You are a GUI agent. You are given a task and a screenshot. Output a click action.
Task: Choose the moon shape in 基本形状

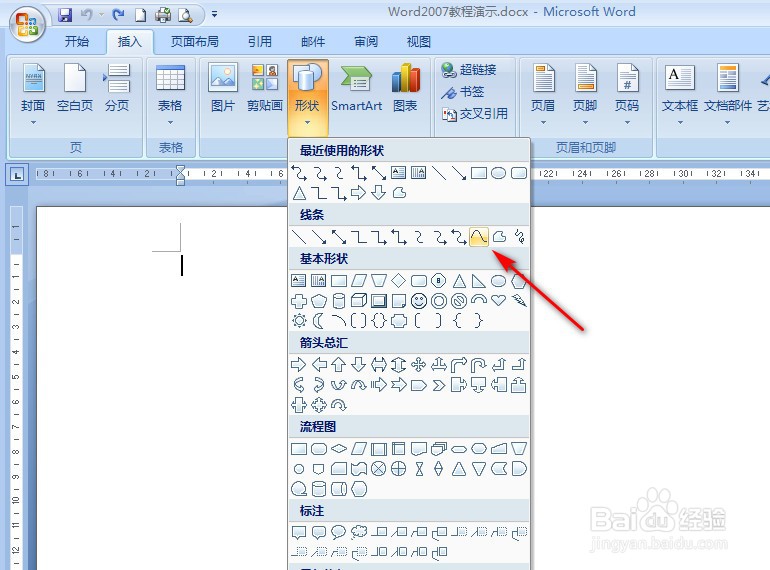[319, 321]
